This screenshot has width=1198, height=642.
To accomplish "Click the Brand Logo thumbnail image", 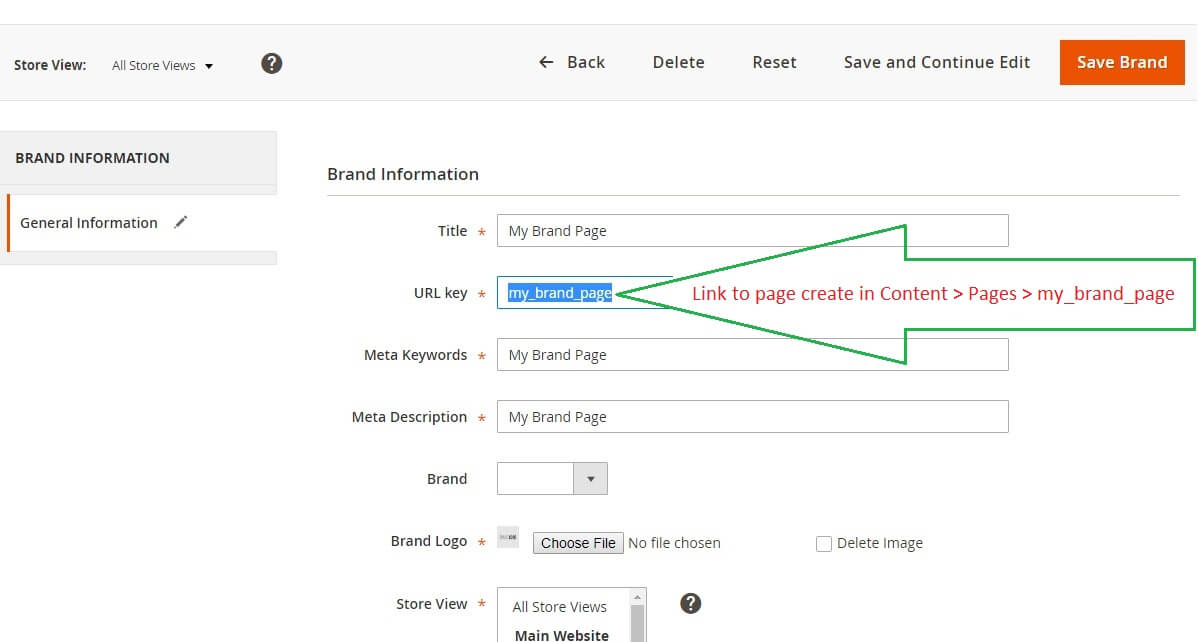I will [x=508, y=538].
